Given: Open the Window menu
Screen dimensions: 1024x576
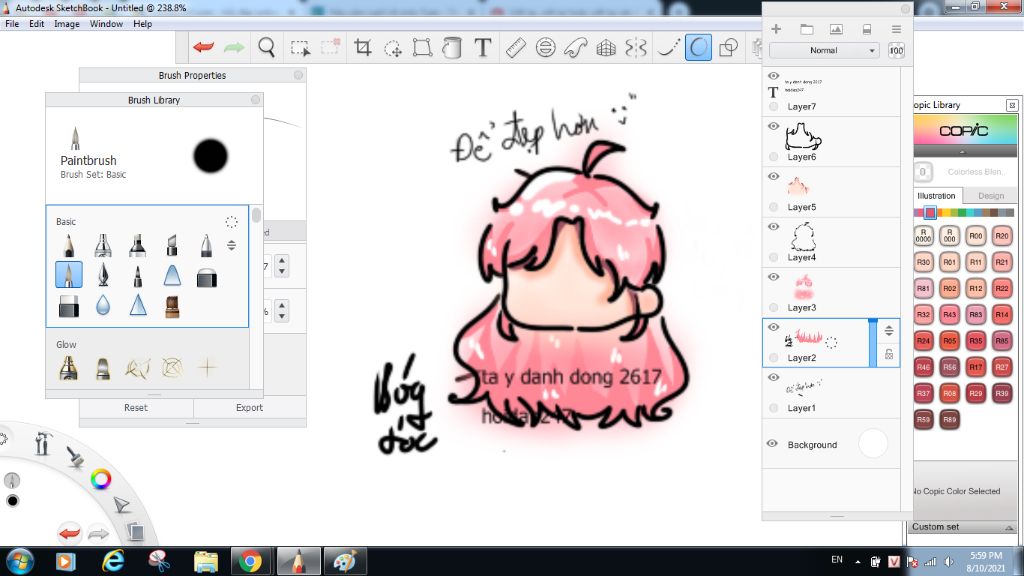Looking at the screenshot, I should point(106,24).
